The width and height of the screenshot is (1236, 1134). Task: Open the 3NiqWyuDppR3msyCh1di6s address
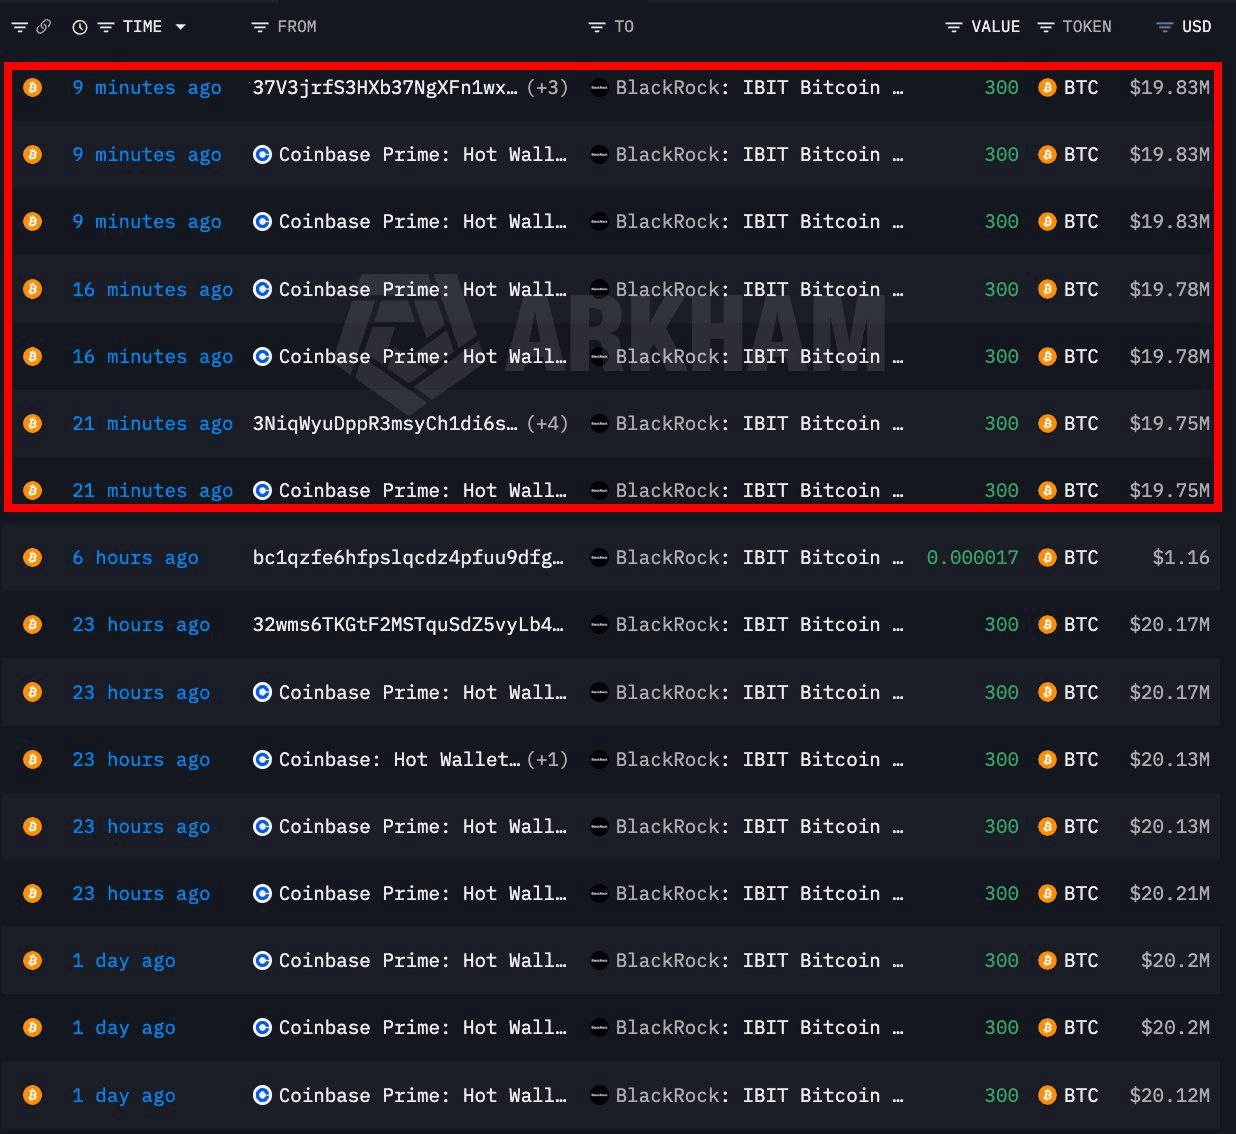385,424
